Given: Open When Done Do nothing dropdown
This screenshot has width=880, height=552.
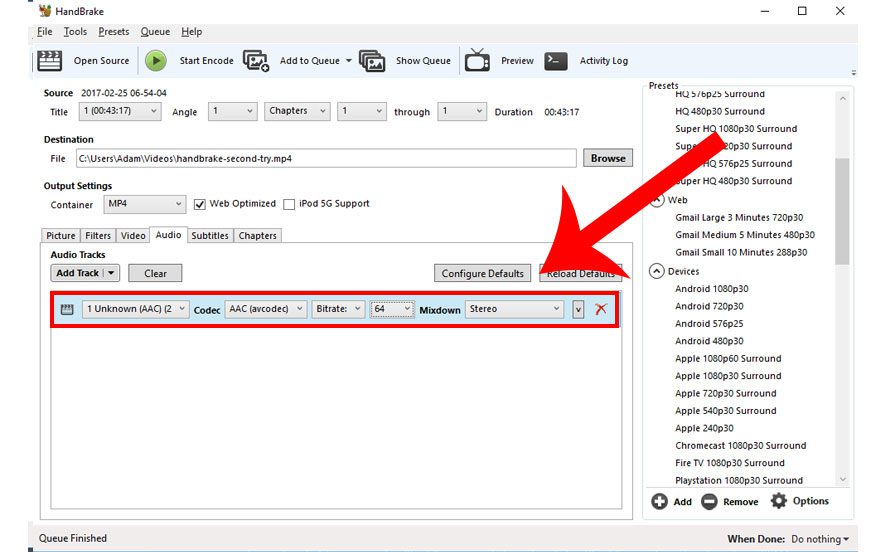Looking at the screenshot, I should (820, 539).
